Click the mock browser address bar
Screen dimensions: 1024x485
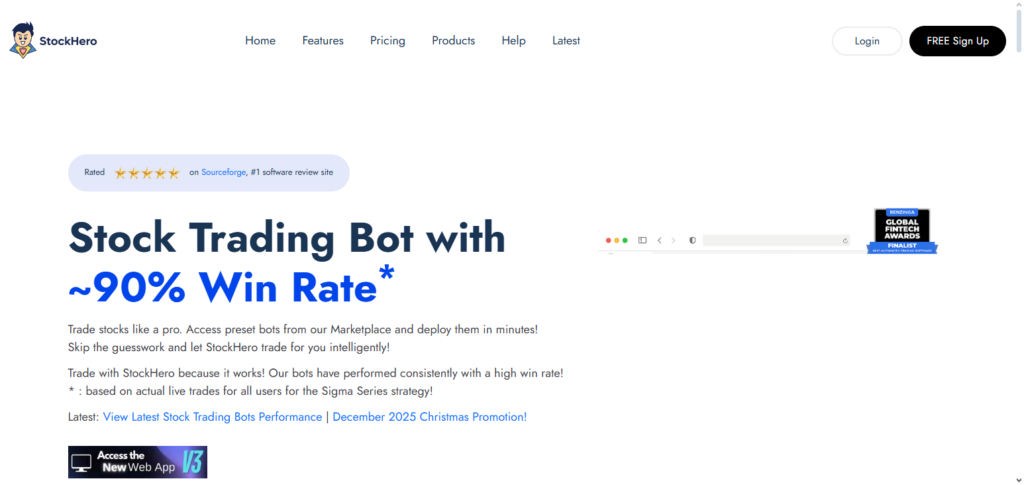pos(776,240)
